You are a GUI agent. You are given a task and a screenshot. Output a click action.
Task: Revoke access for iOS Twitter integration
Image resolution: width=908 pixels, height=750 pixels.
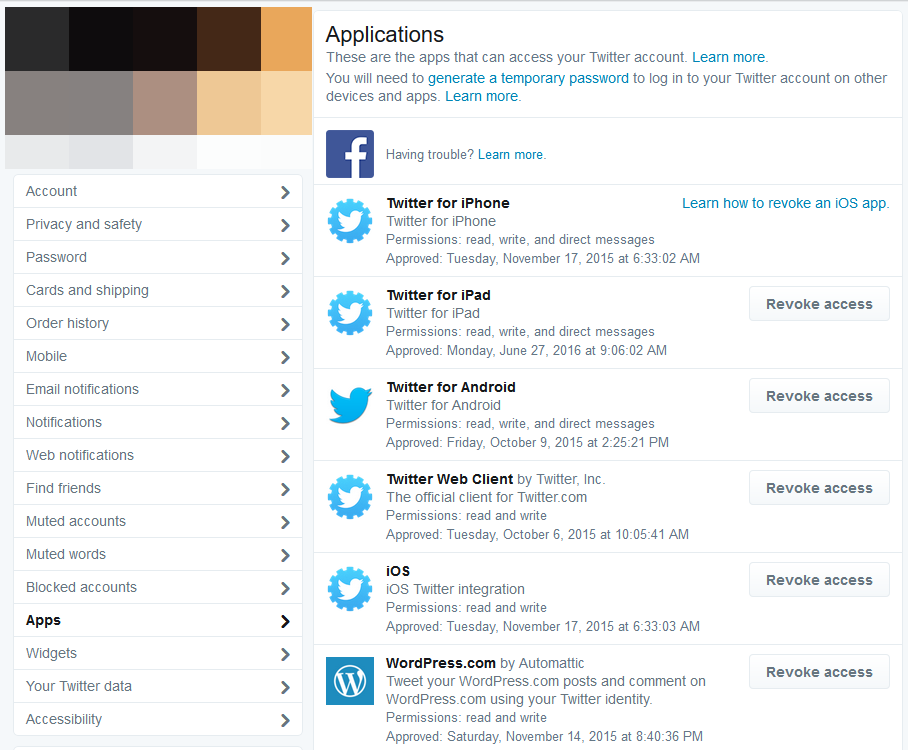[x=819, y=580]
